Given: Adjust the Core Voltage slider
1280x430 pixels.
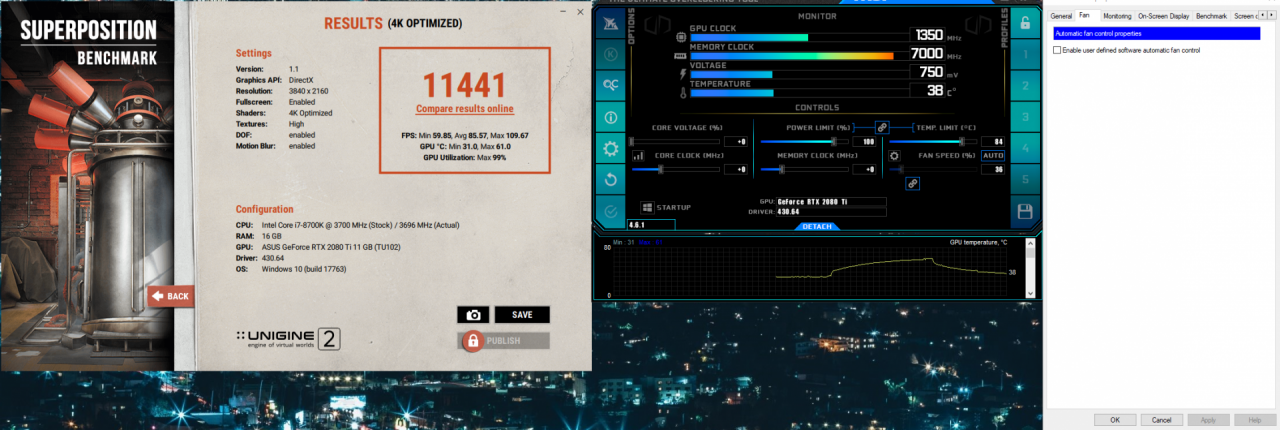Looking at the screenshot, I should [674, 142].
